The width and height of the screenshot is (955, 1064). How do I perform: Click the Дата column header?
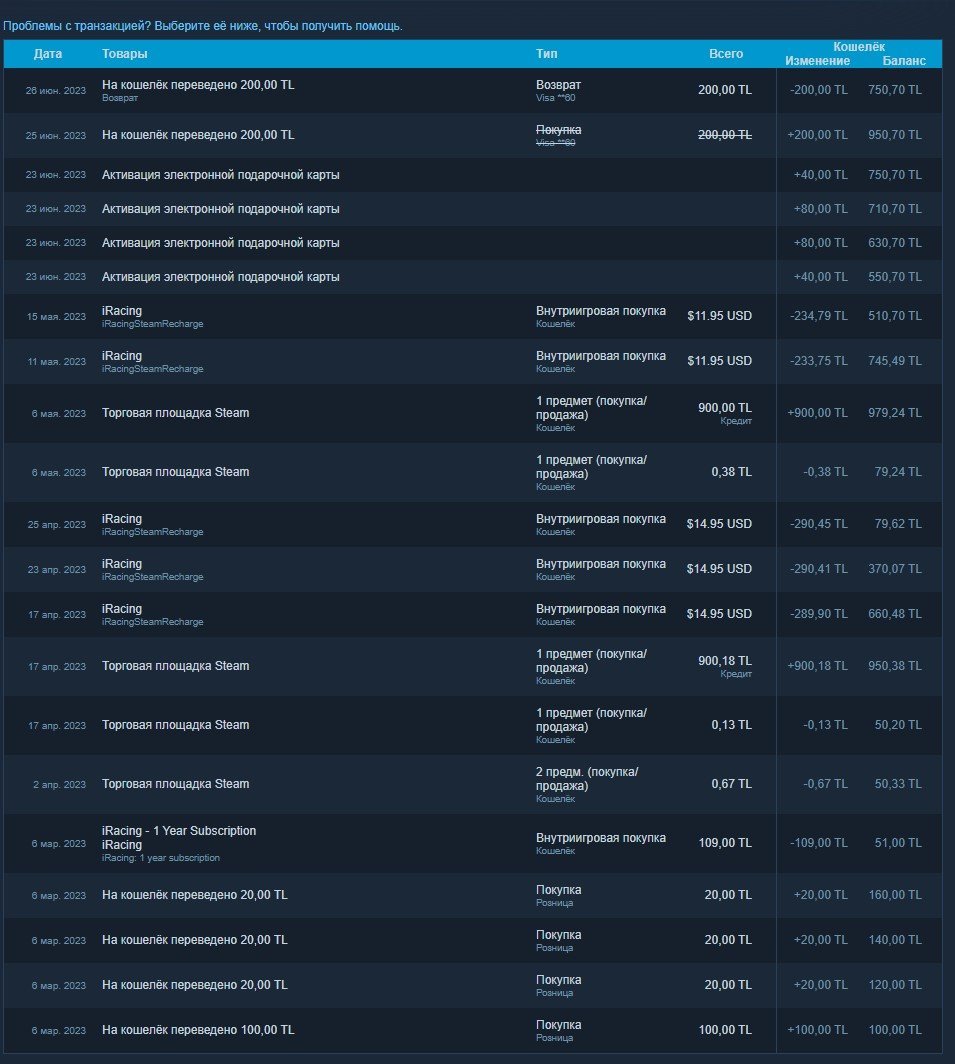click(x=48, y=54)
